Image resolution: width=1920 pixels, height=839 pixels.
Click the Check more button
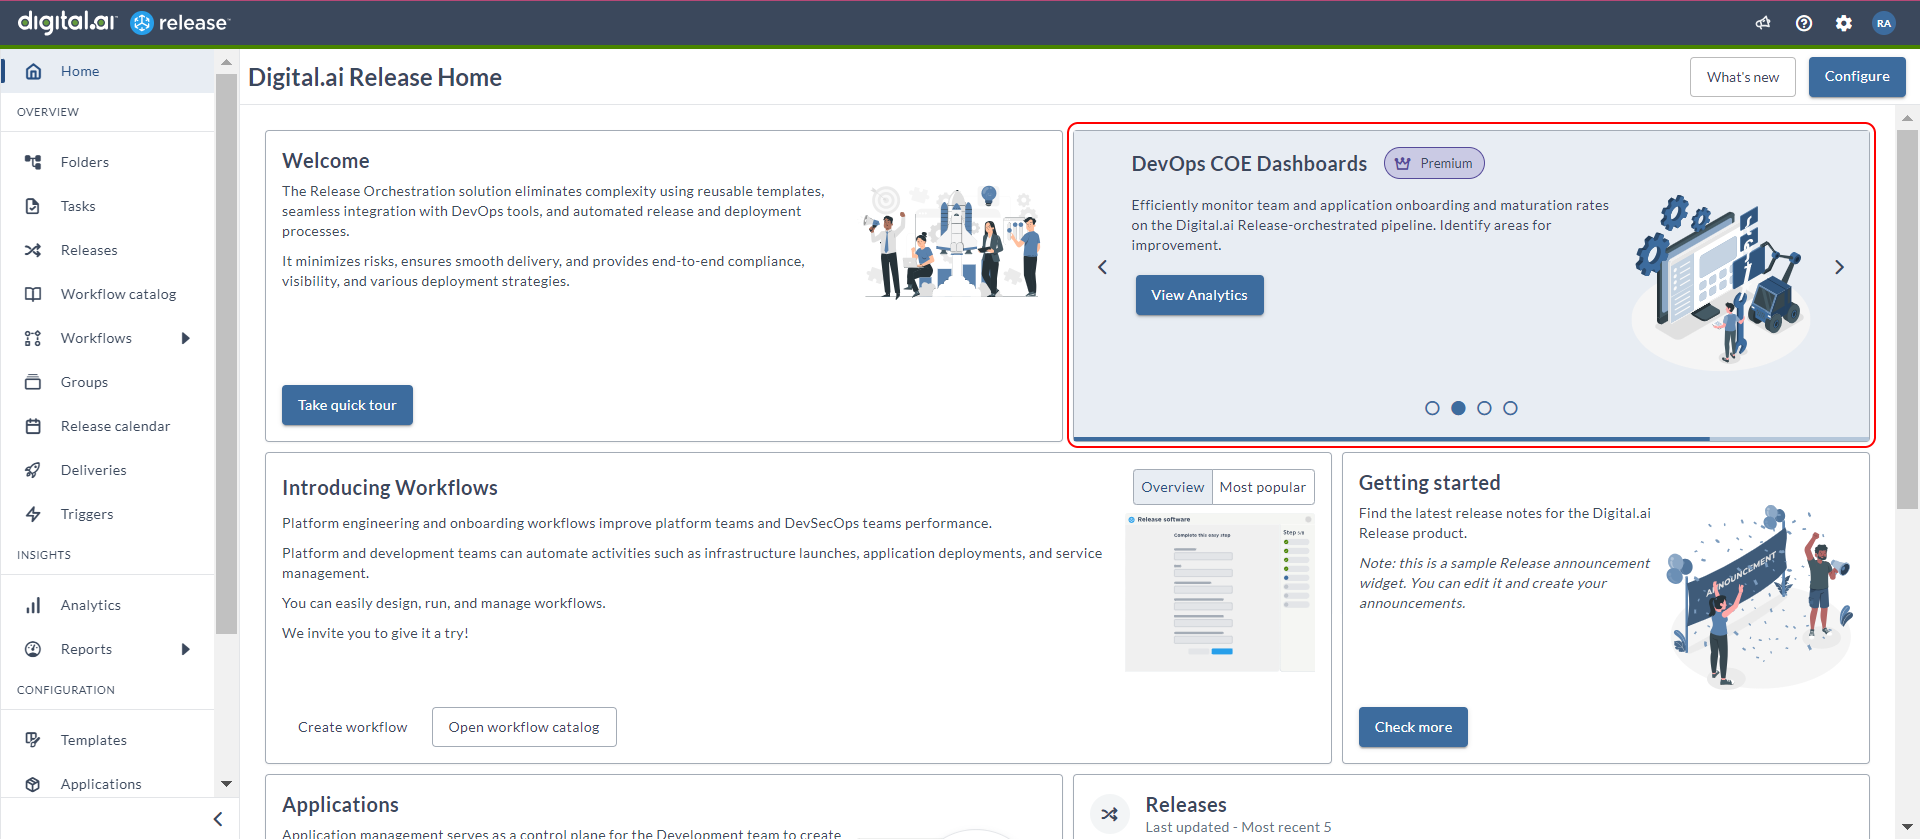click(1413, 727)
